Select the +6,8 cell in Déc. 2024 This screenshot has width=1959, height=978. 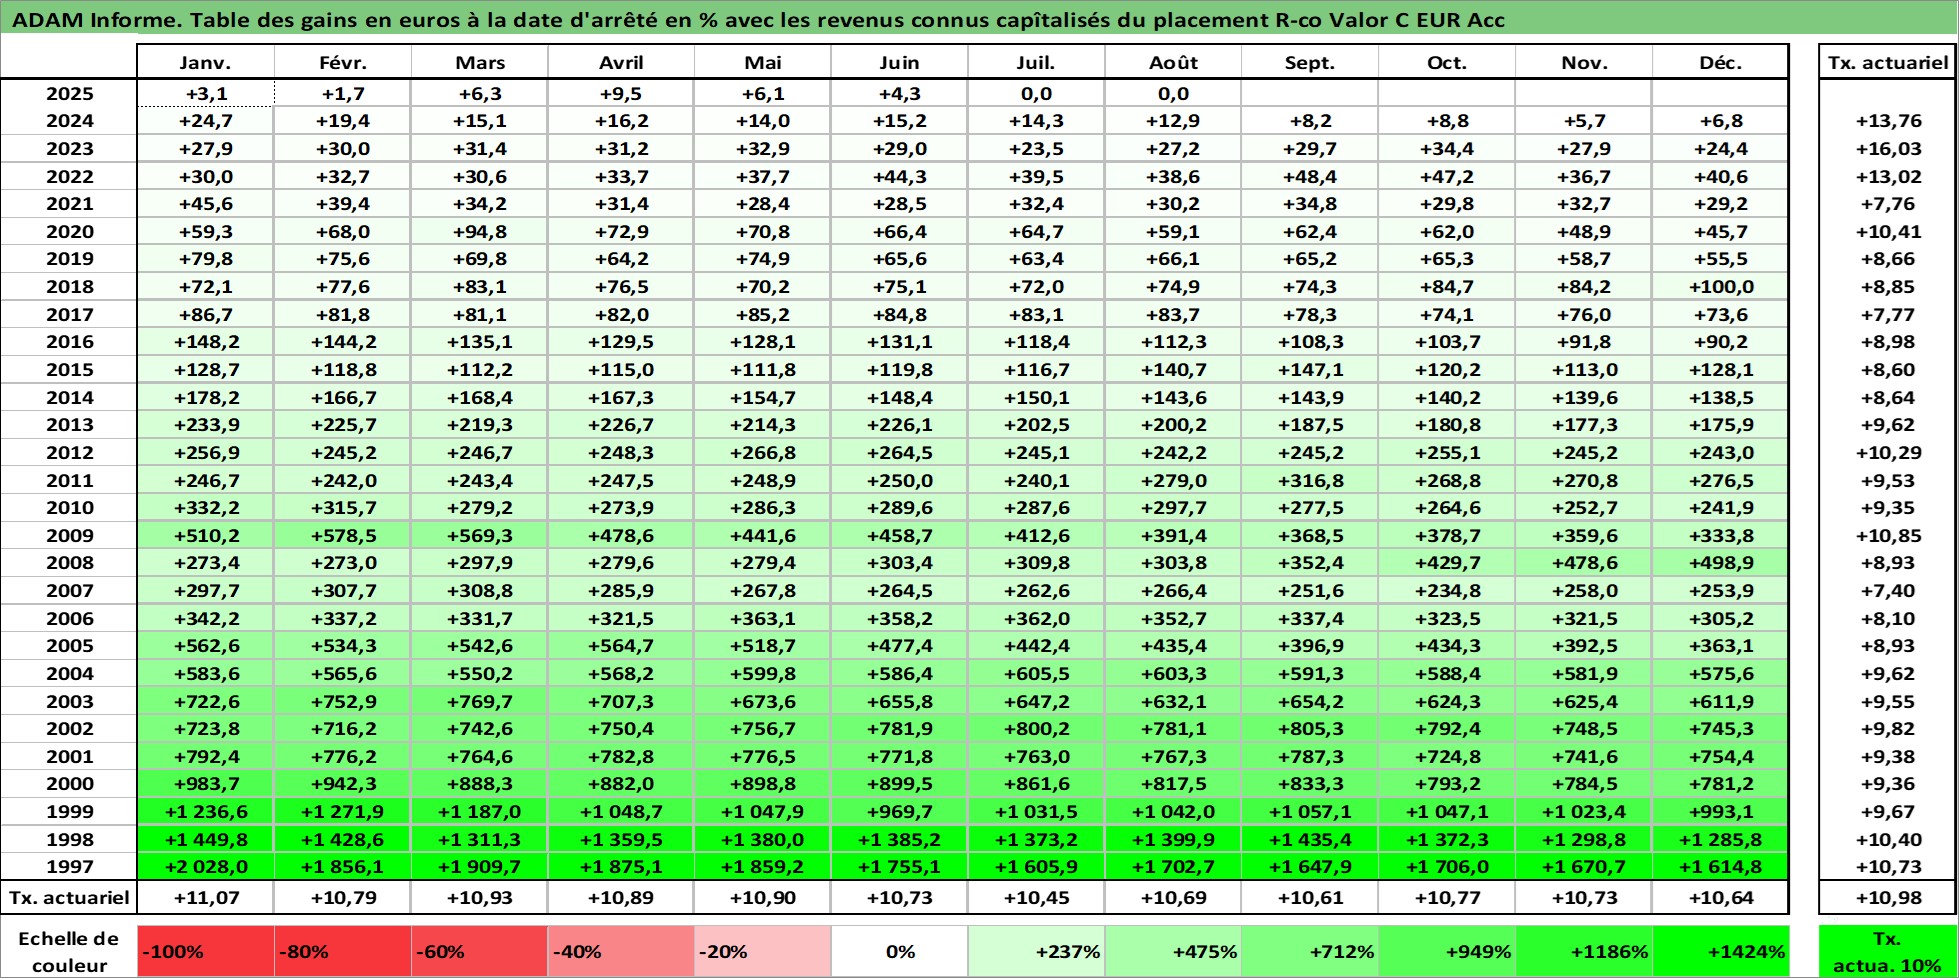point(1721,121)
